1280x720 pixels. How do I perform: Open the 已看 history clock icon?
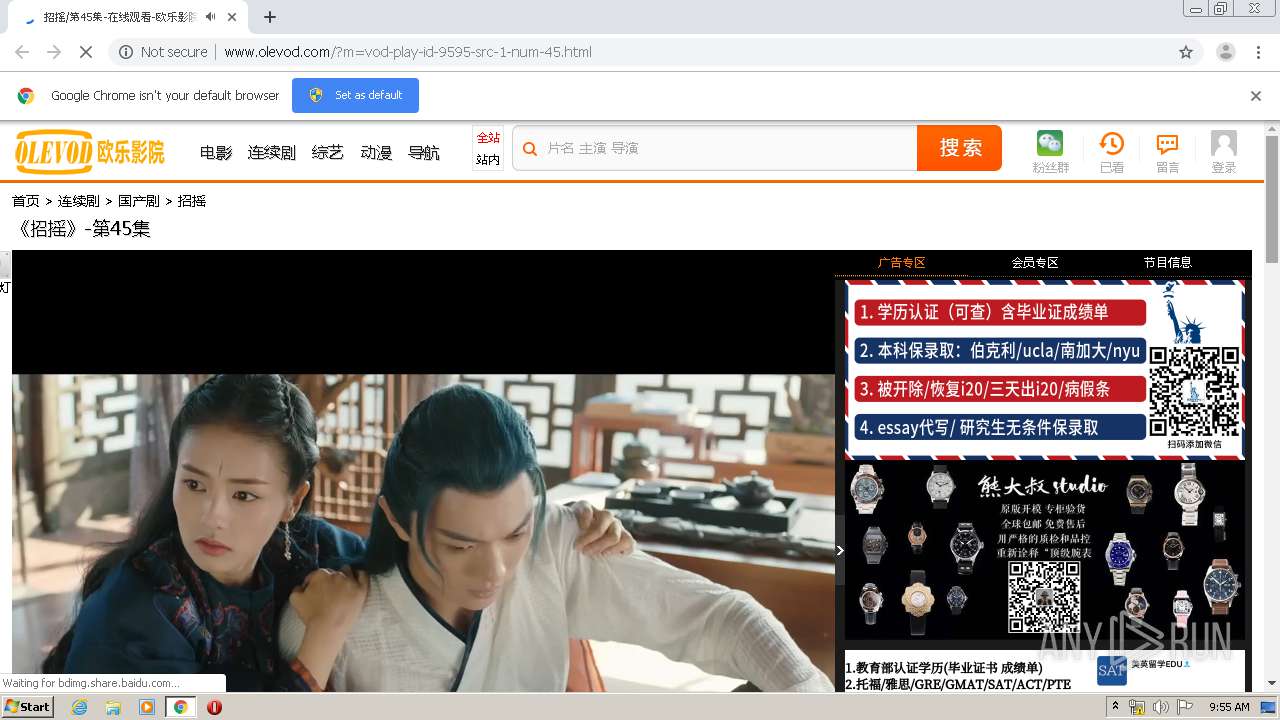(1111, 143)
